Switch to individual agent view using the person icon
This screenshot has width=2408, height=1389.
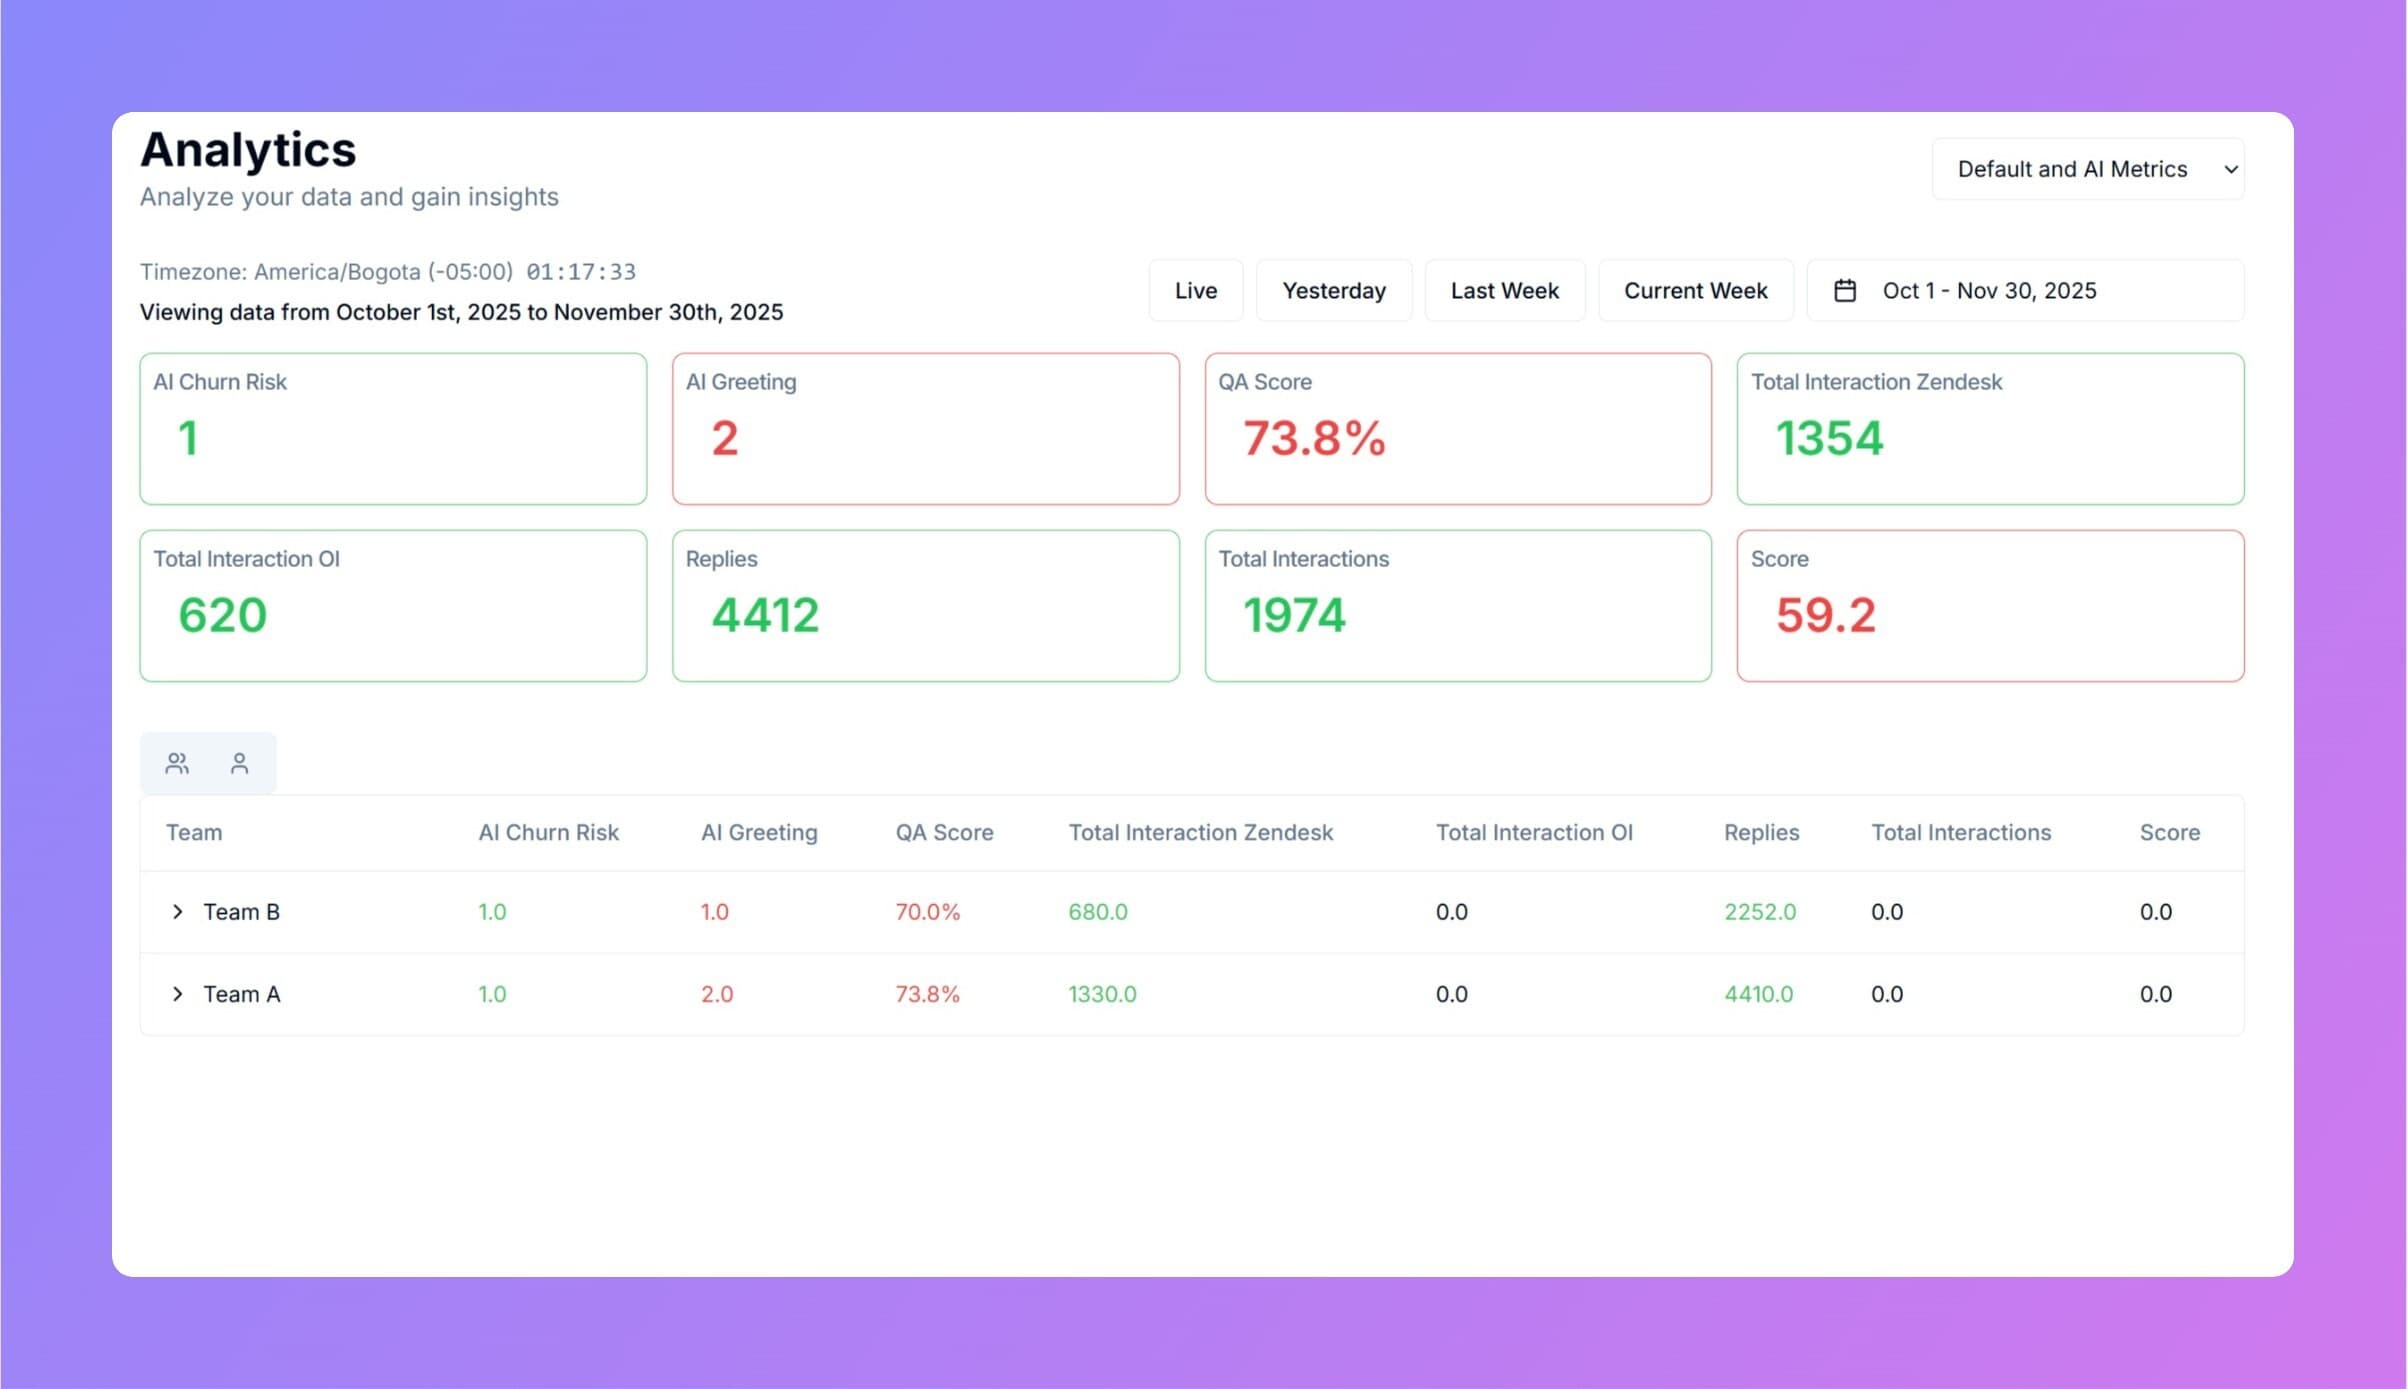pyautogui.click(x=239, y=762)
